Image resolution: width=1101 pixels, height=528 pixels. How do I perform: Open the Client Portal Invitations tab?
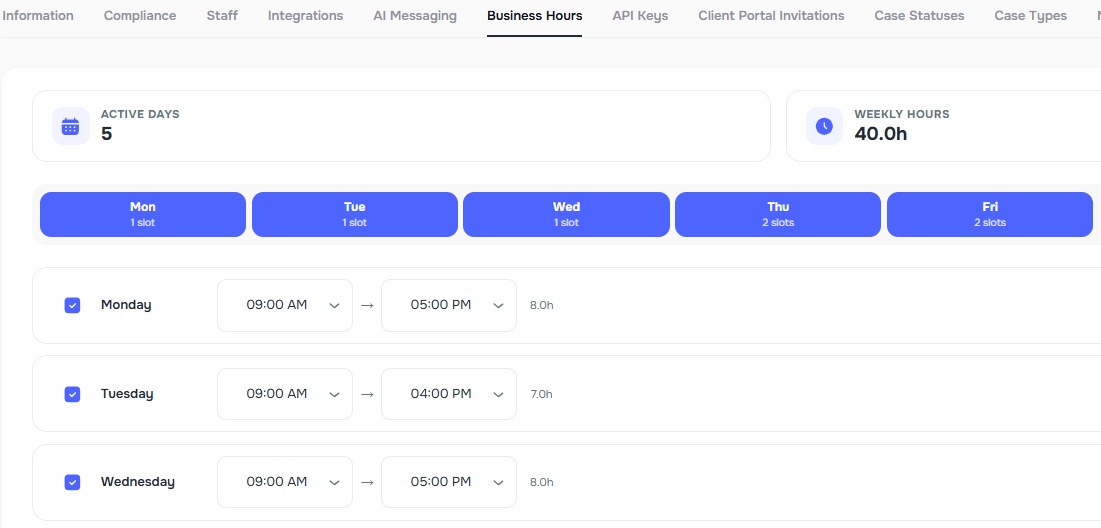(771, 16)
